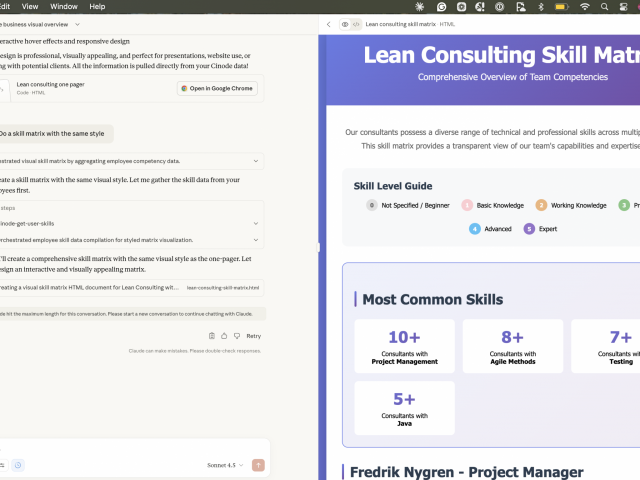Click the Wi-Fi icon in menu bar
The image size is (640, 480).
pyautogui.click(x=585, y=6)
